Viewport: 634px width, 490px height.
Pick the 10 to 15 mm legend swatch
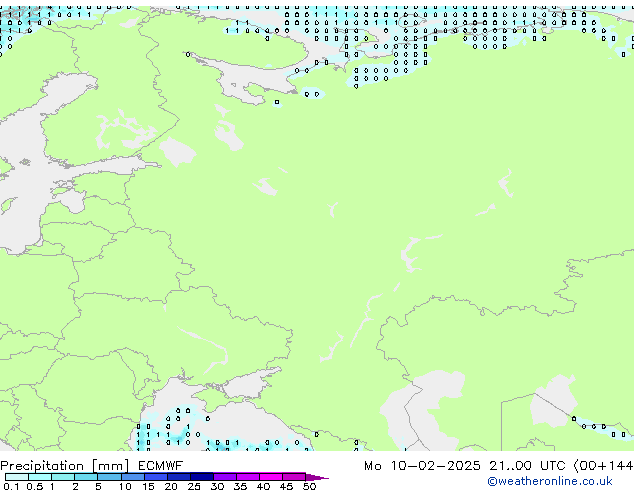(x=132, y=477)
